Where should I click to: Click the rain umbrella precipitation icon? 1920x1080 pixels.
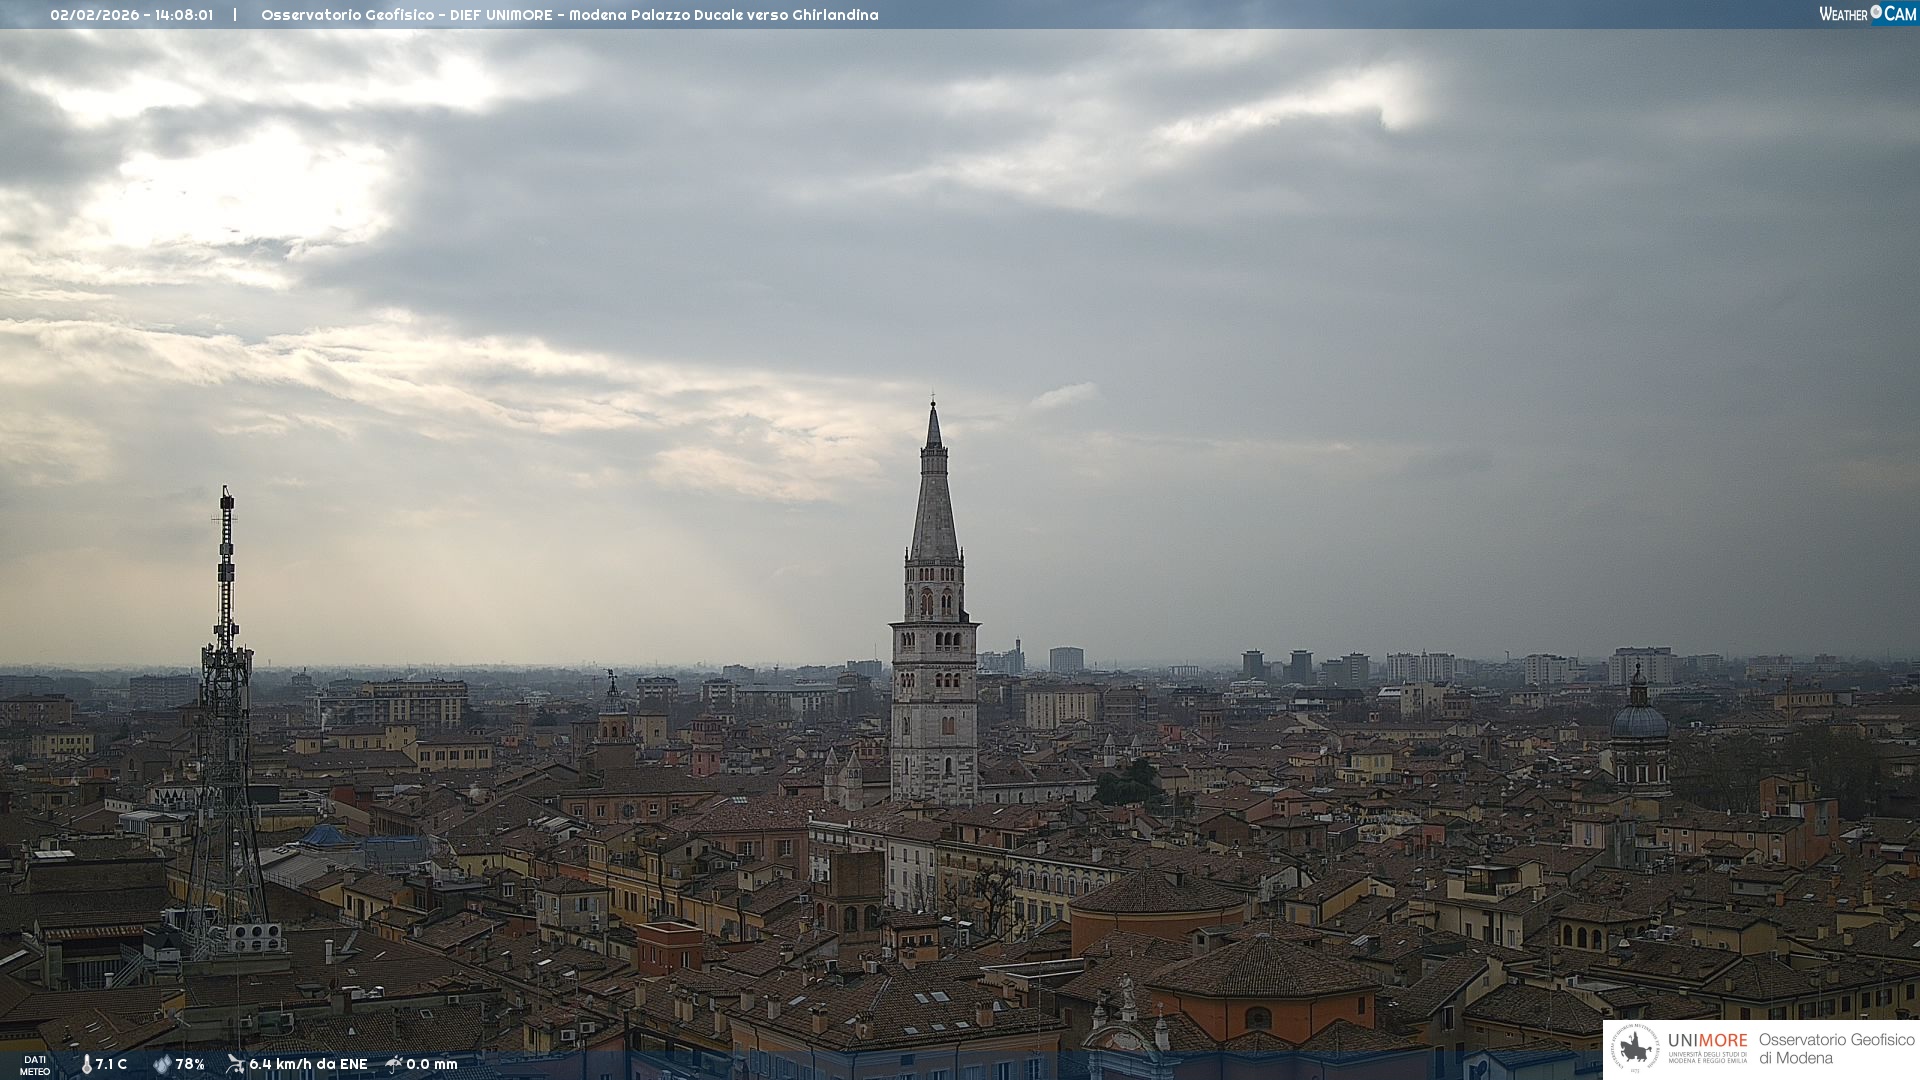394,1064
